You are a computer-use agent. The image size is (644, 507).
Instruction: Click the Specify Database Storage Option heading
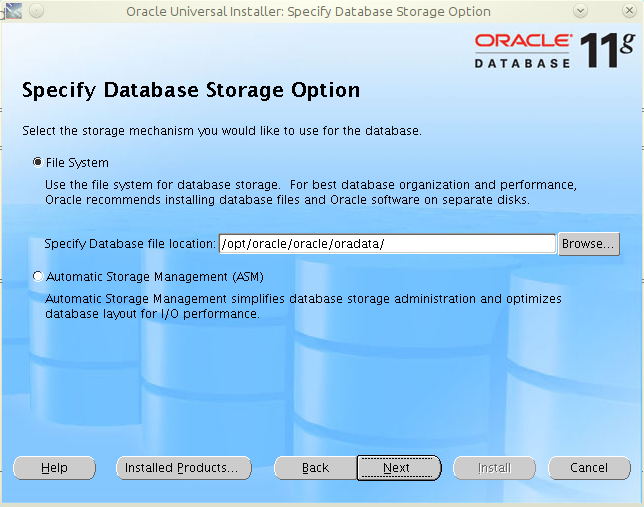(191, 91)
